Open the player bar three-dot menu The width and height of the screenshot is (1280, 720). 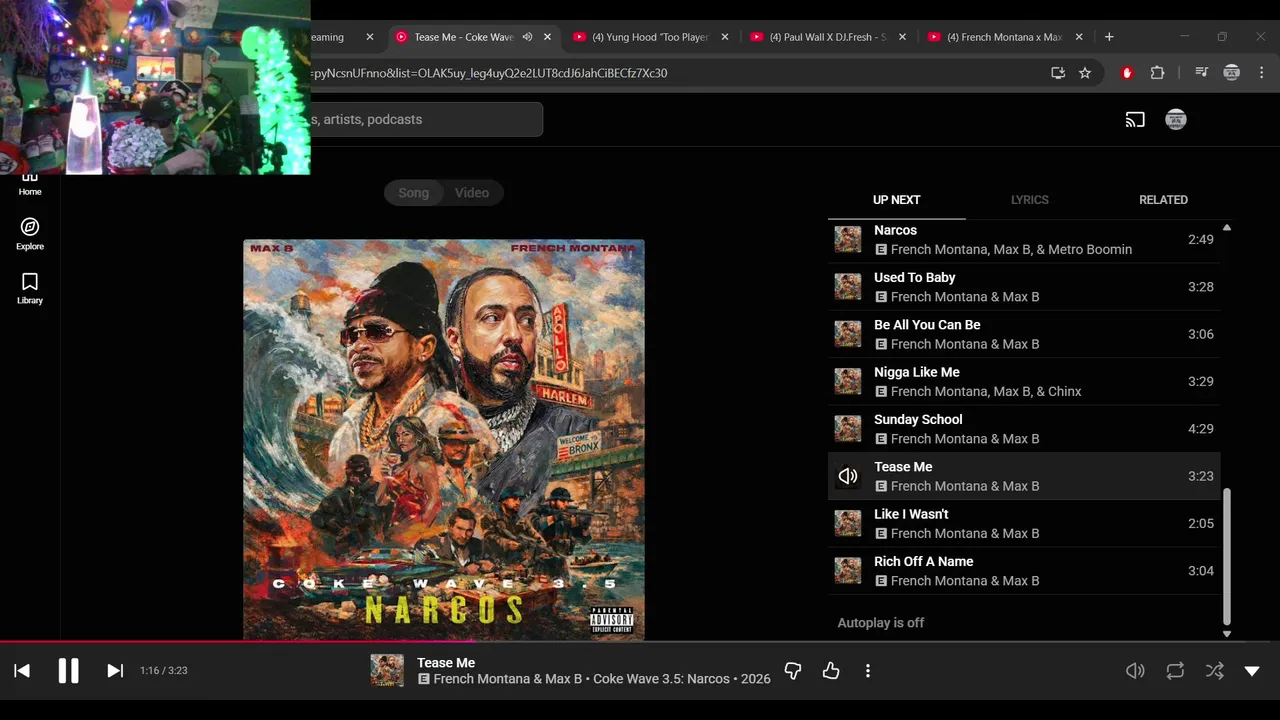click(x=868, y=671)
